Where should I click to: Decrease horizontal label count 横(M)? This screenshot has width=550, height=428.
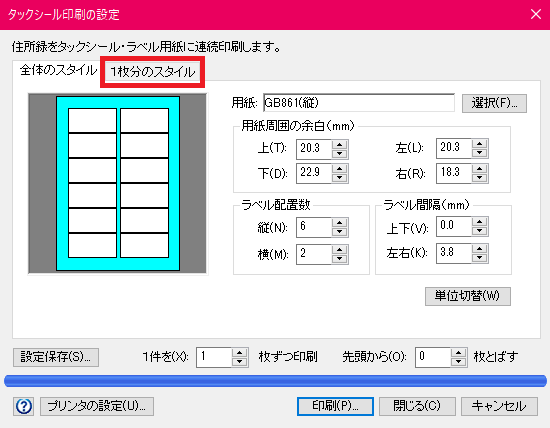coord(340,259)
